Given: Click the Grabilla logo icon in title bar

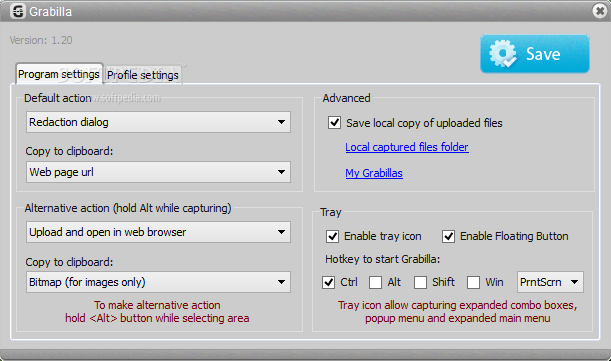Looking at the screenshot, I should click(x=17, y=11).
